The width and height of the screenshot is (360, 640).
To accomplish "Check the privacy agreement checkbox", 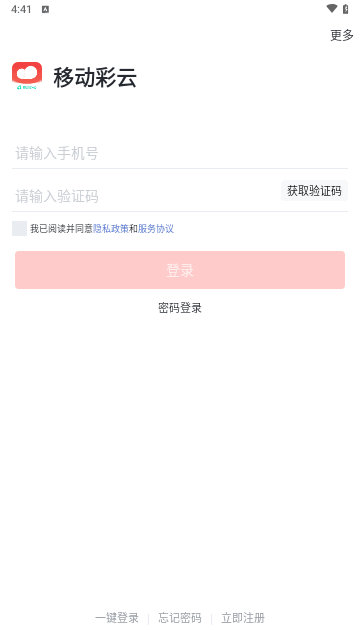I will (20, 229).
